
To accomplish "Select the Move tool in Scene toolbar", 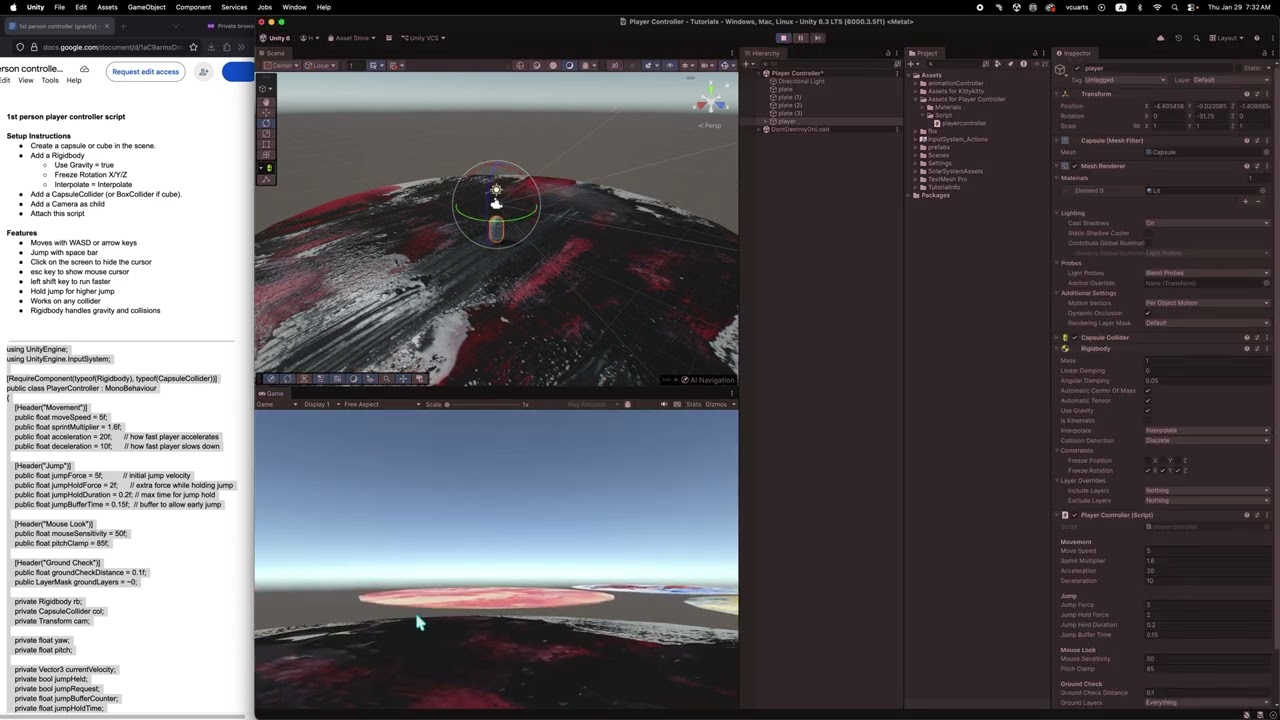I will (x=266, y=113).
